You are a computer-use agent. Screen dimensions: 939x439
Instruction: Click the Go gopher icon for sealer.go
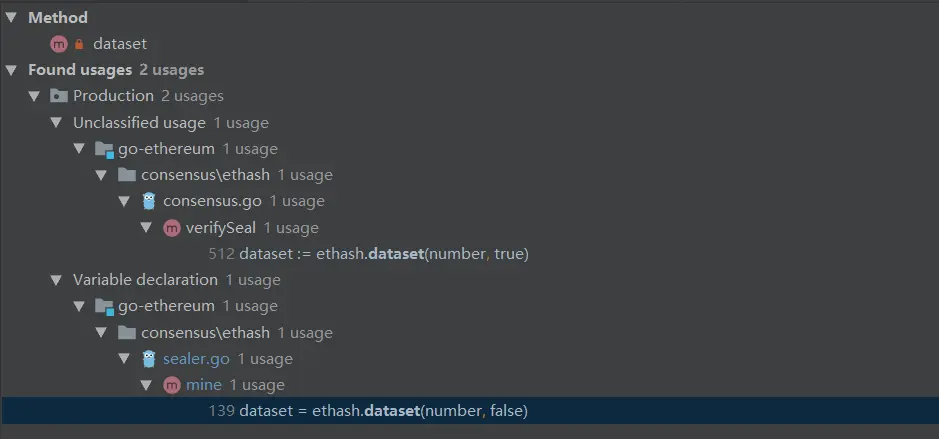click(x=149, y=359)
